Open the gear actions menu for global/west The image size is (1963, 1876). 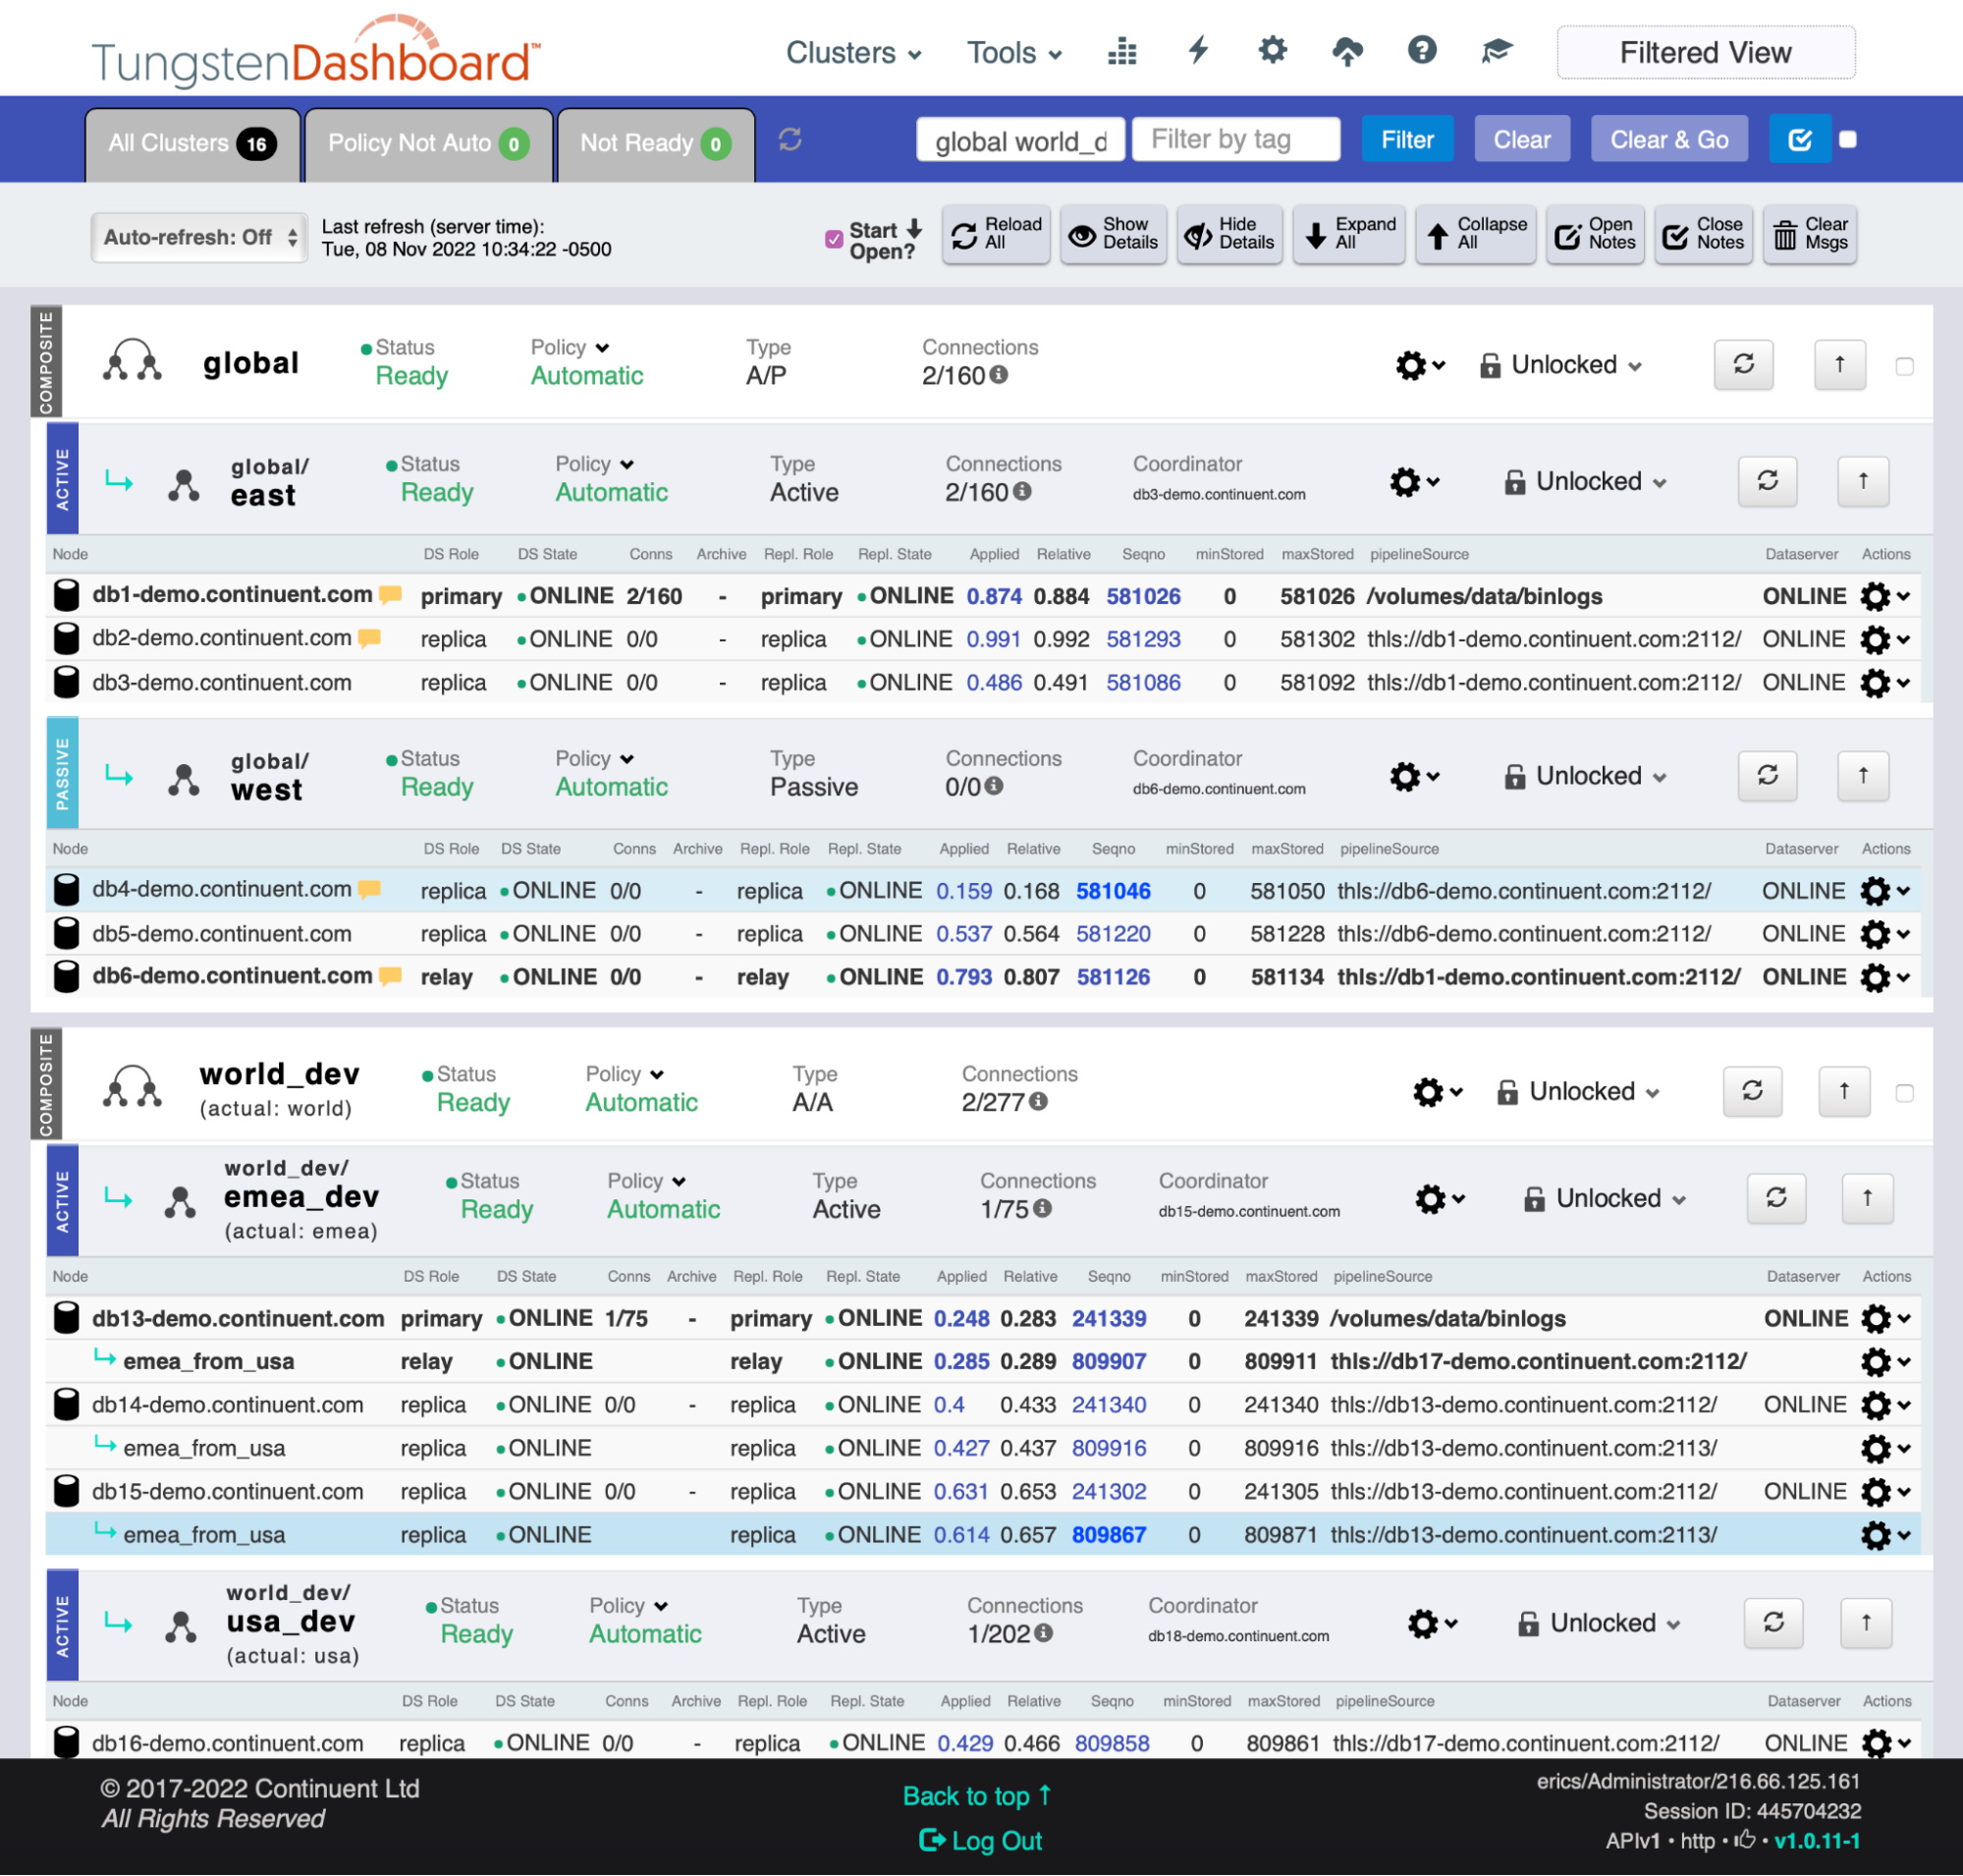[1413, 776]
